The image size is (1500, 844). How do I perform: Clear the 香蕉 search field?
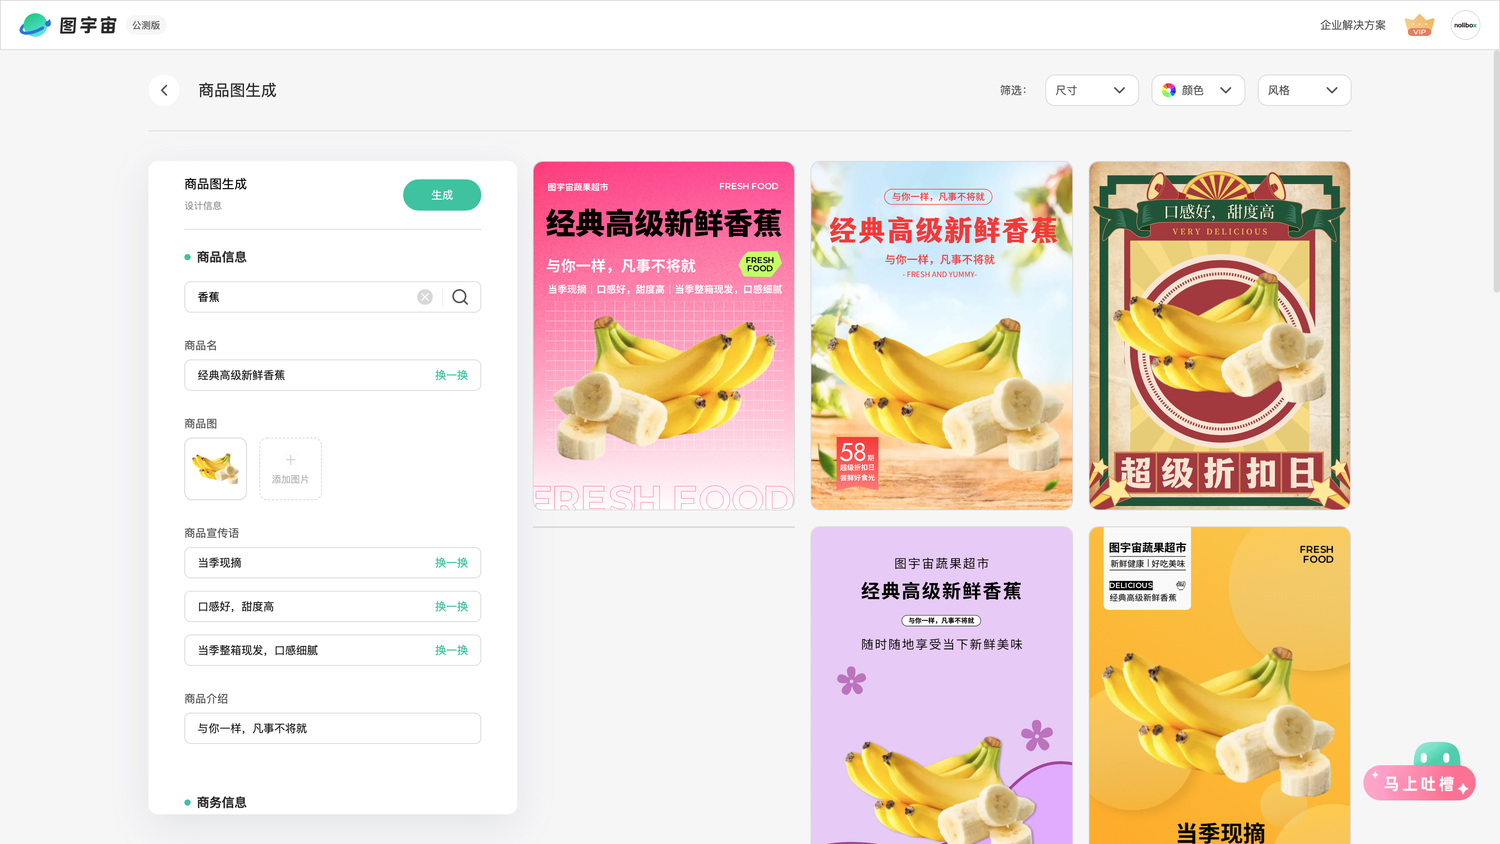pyautogui.click(x=425, y=297)
